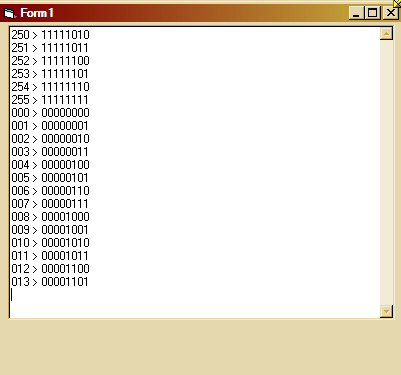This screenshot has height=375, width=401.
Task: Click the line "255 > 11111111"
Action: coord(50,100)
